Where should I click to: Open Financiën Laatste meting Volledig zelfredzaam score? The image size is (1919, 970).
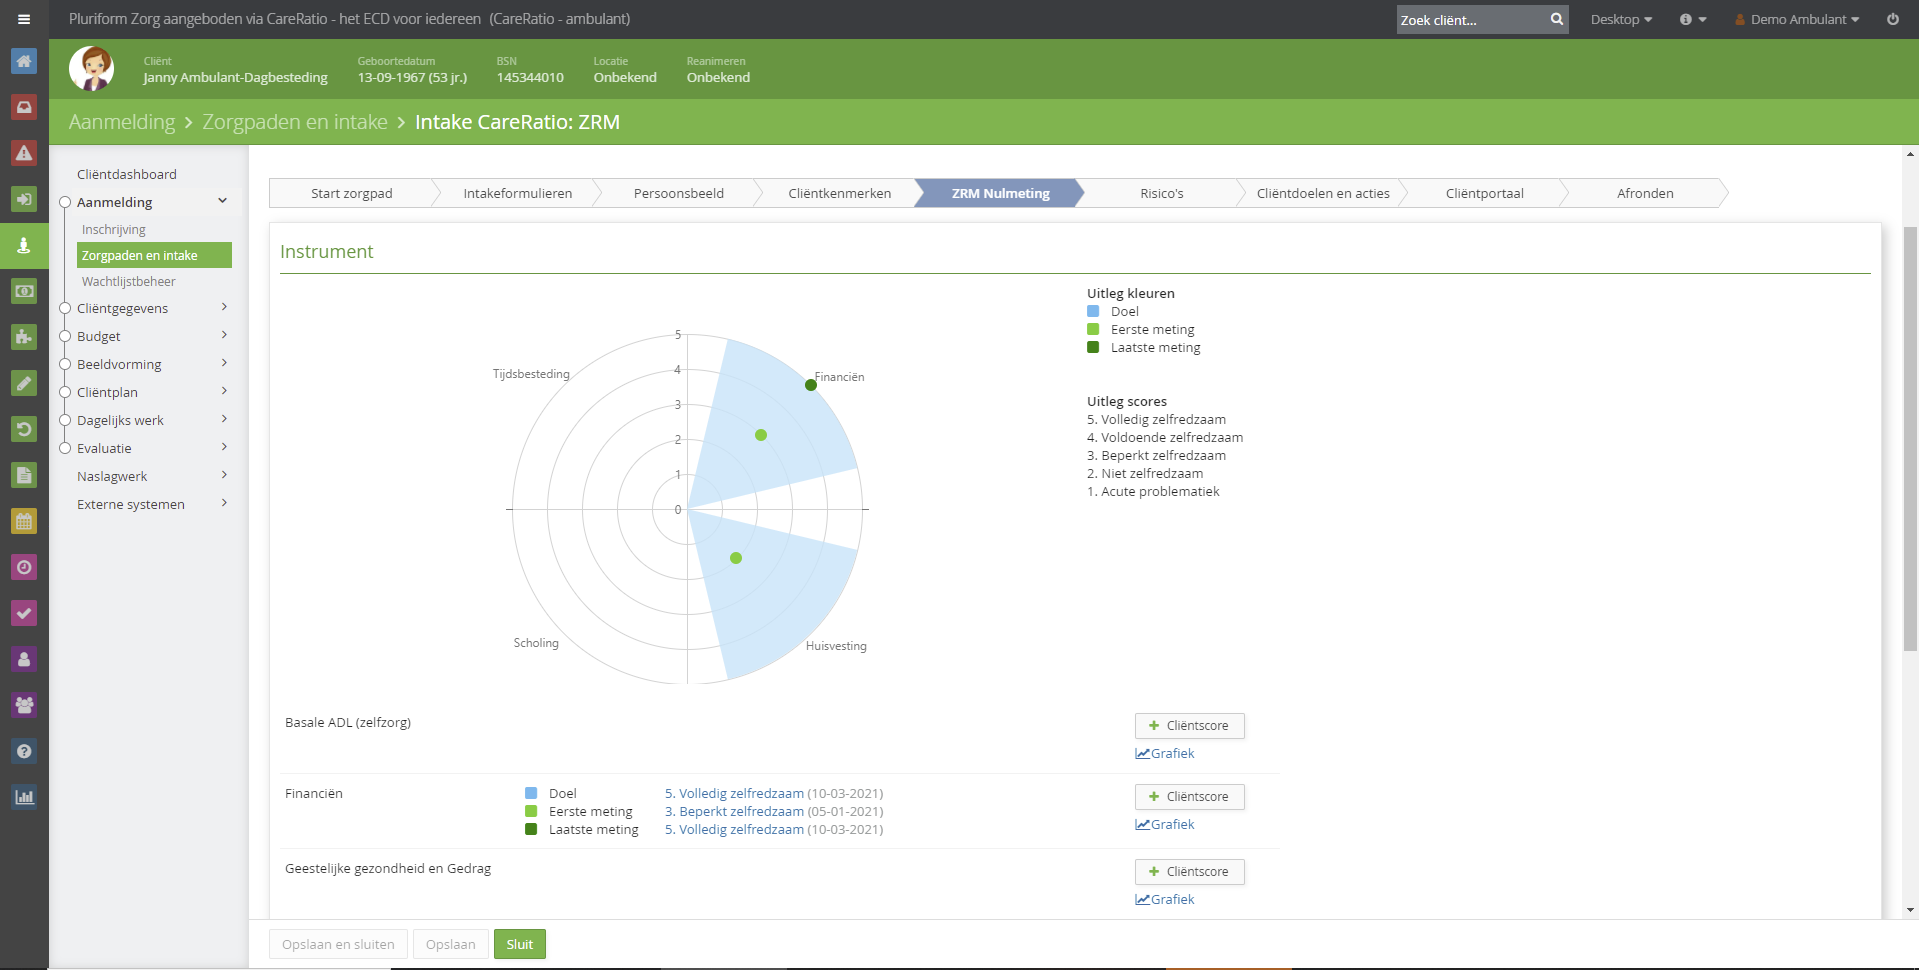click(734, 829)
